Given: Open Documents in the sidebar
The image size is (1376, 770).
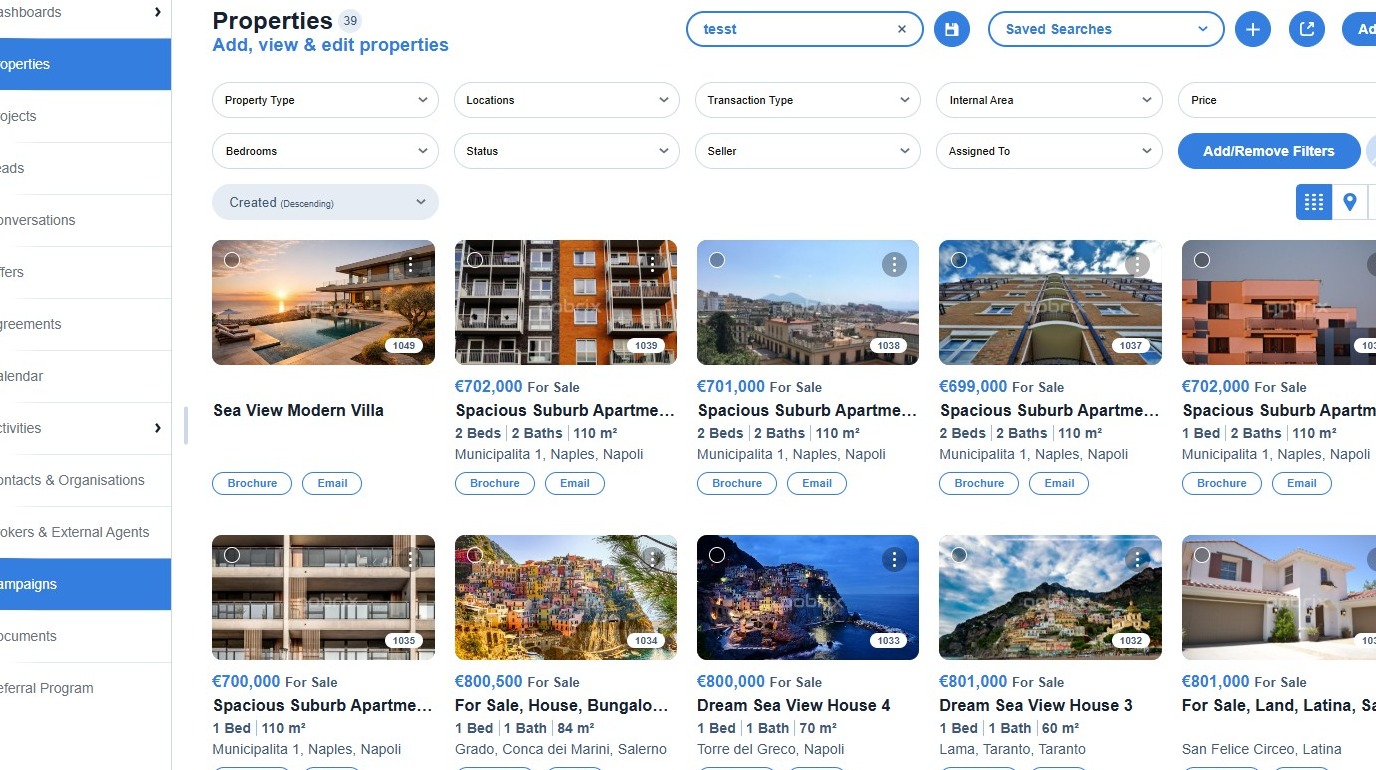Looking at the screenshot, I should click(85, 636).
